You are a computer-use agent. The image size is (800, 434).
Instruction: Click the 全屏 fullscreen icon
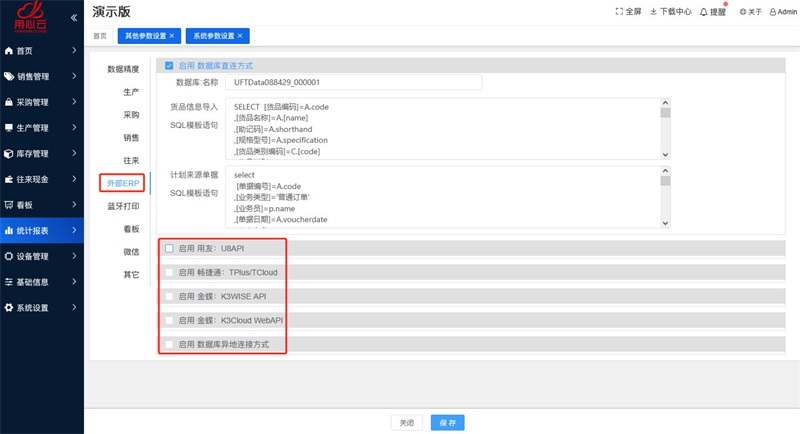click(619, 11)
